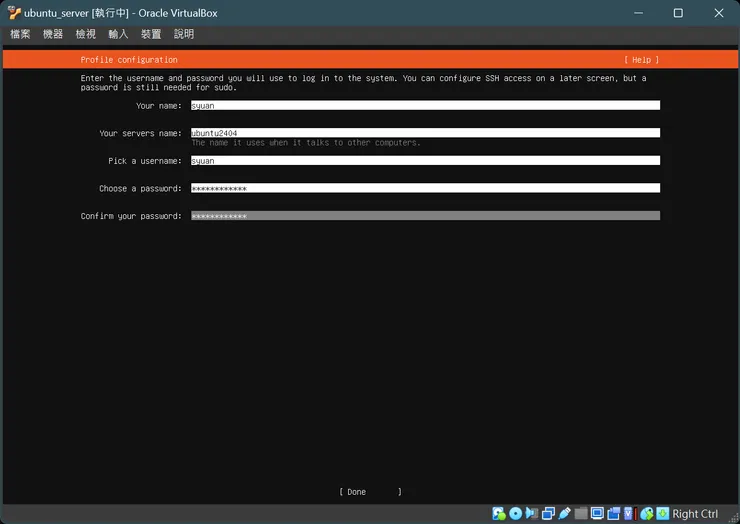Click the USB devices status icon
Image resolution: width=740 pixels, height=524 pixels.
point(564,513)
